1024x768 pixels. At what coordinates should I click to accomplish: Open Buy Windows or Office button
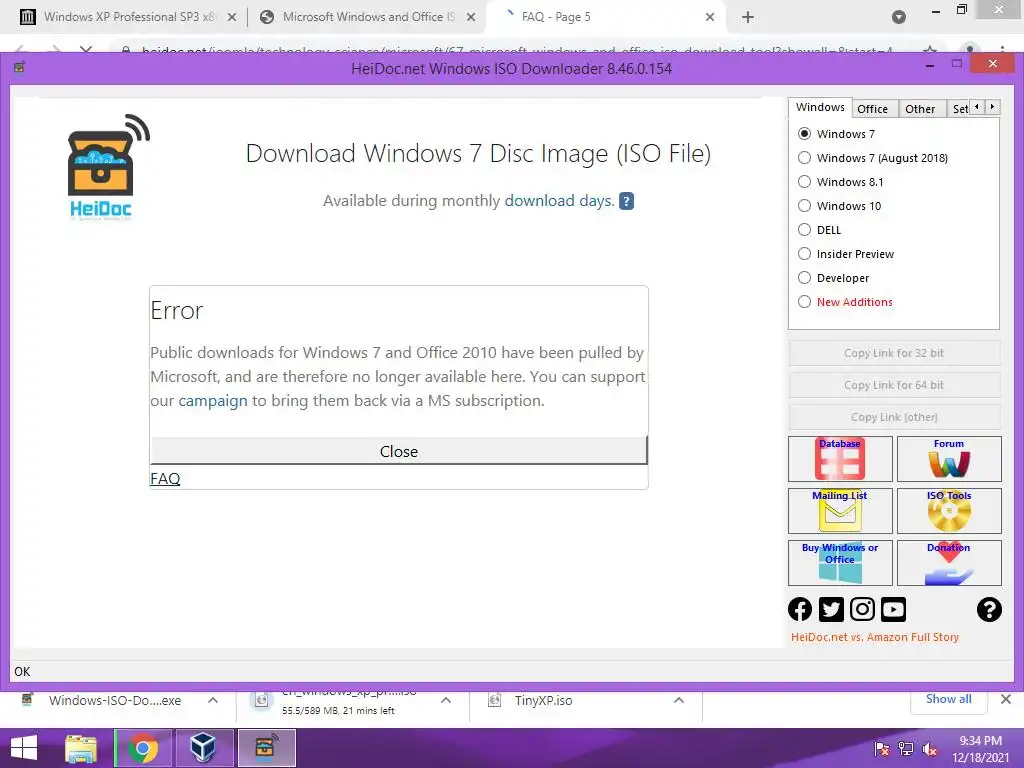(840, 562)
